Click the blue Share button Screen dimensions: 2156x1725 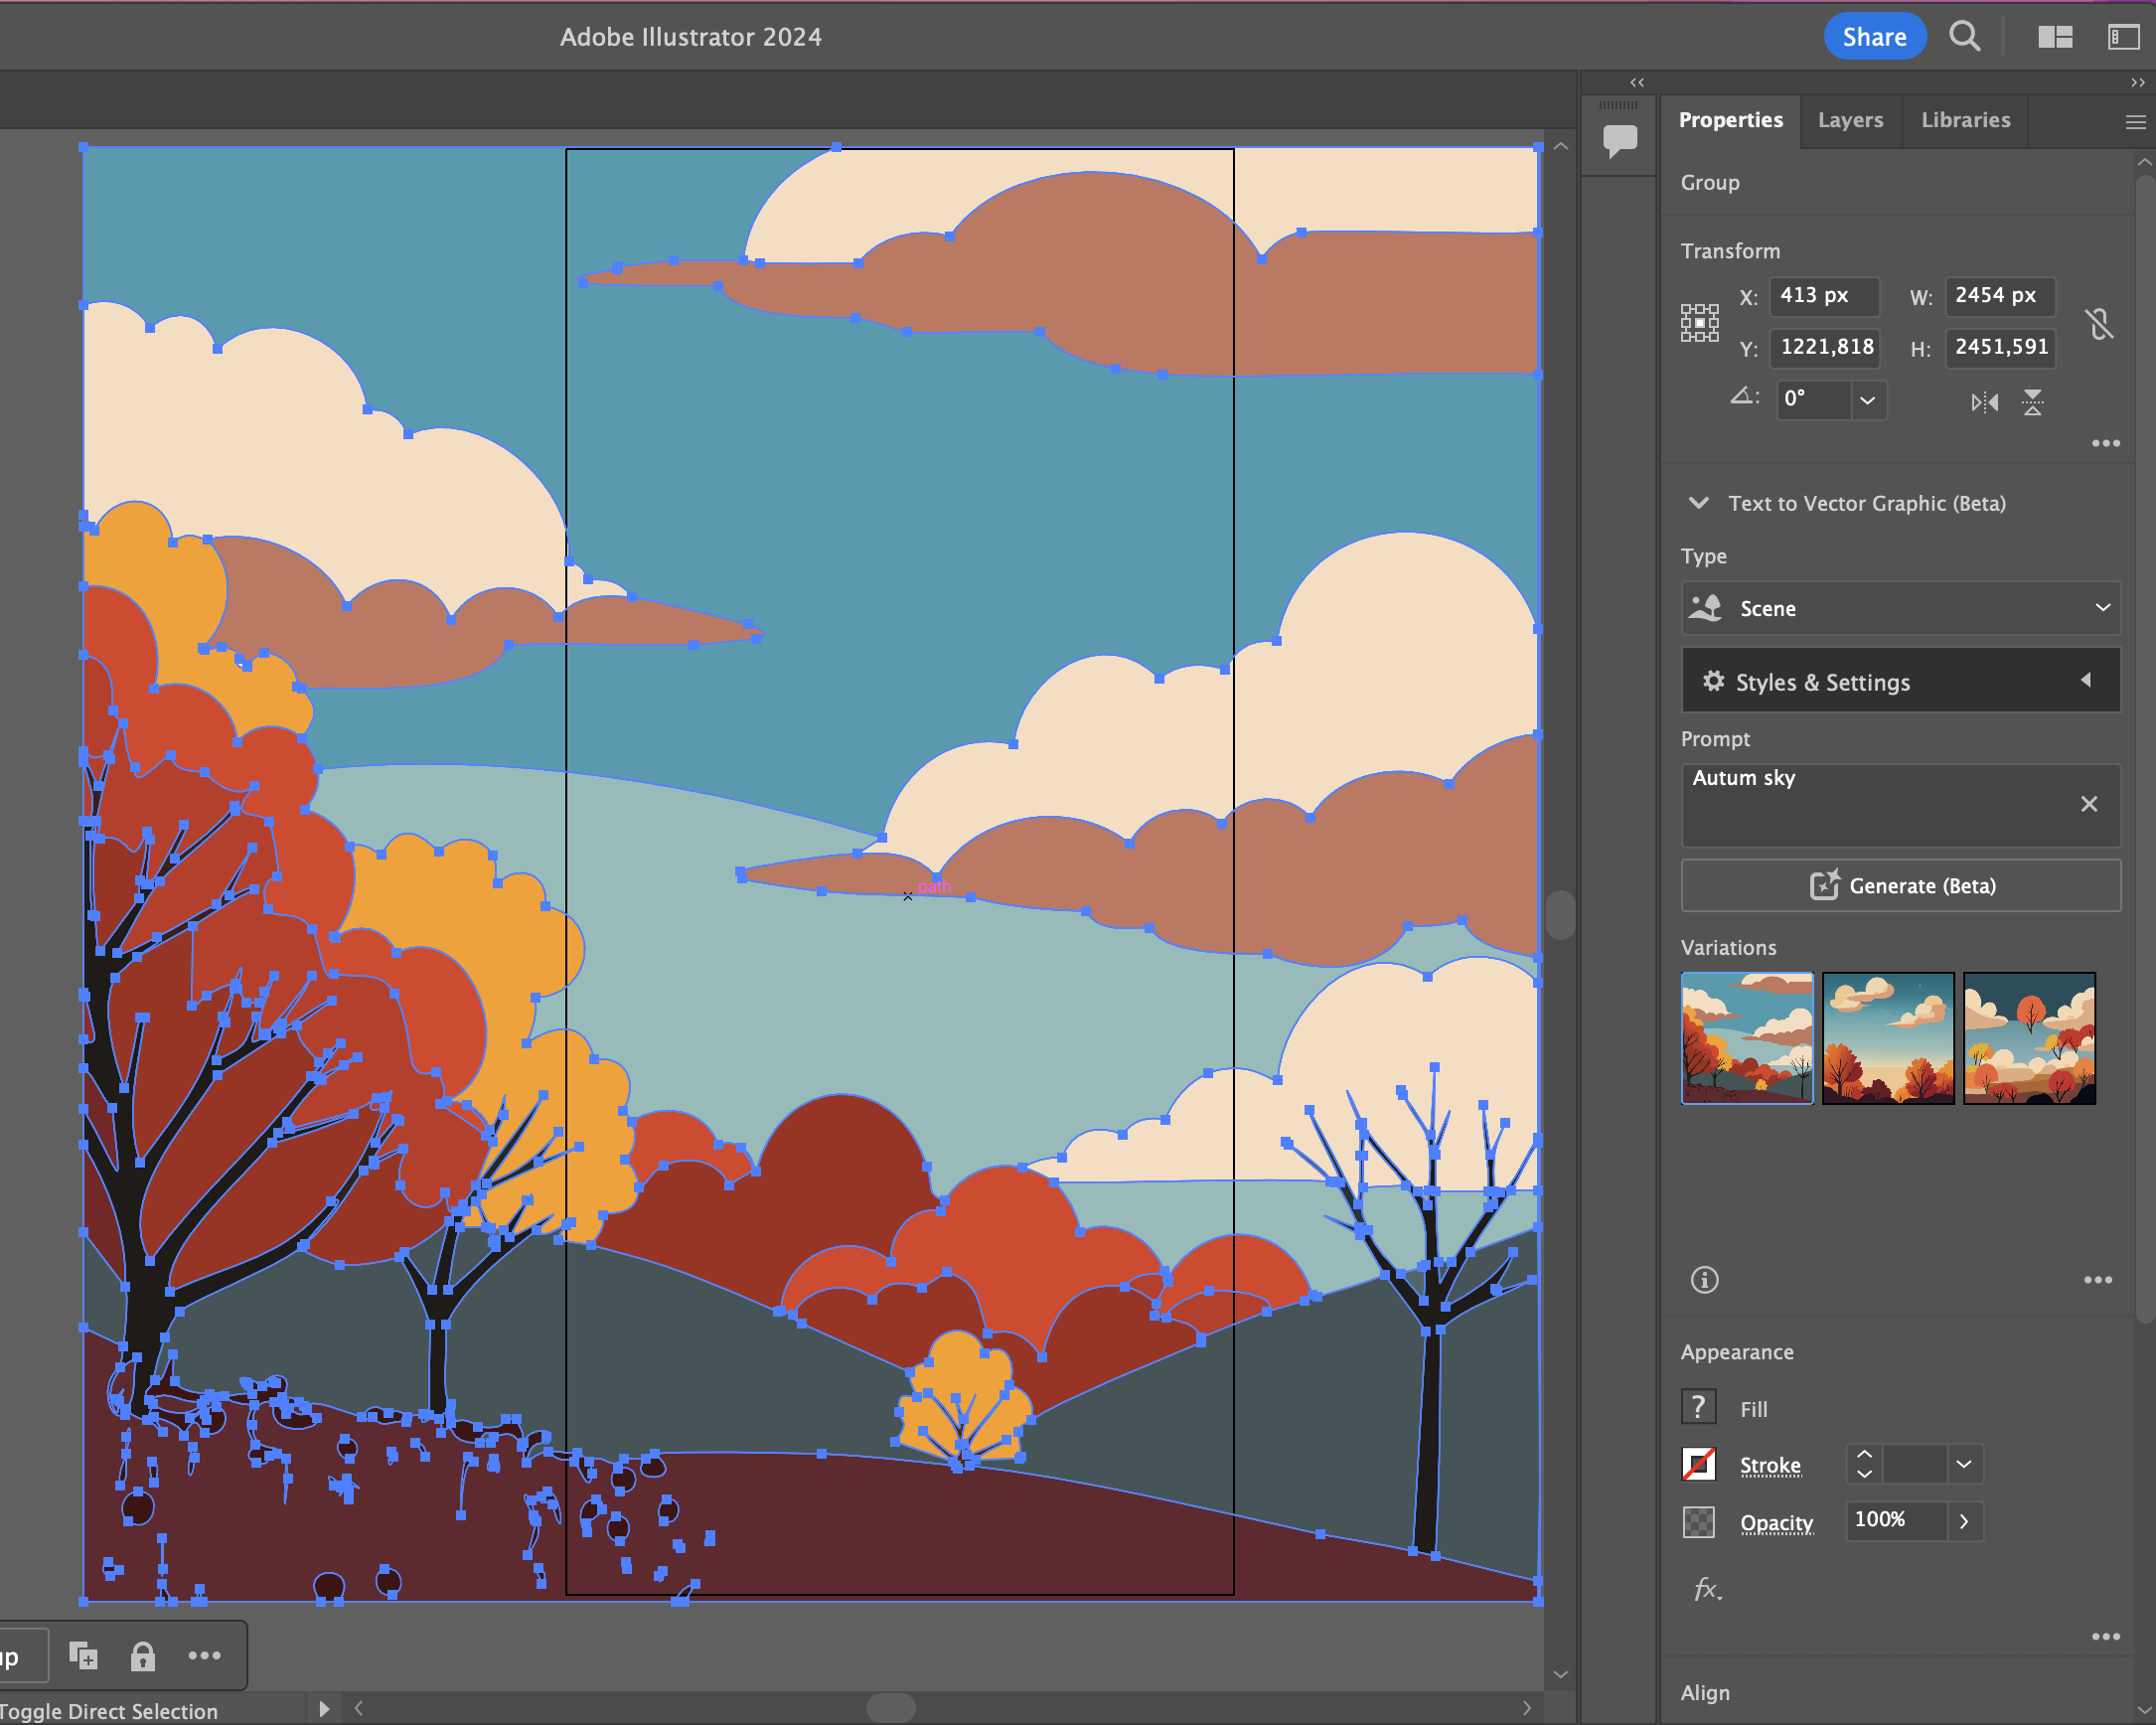click(1874, 37)
